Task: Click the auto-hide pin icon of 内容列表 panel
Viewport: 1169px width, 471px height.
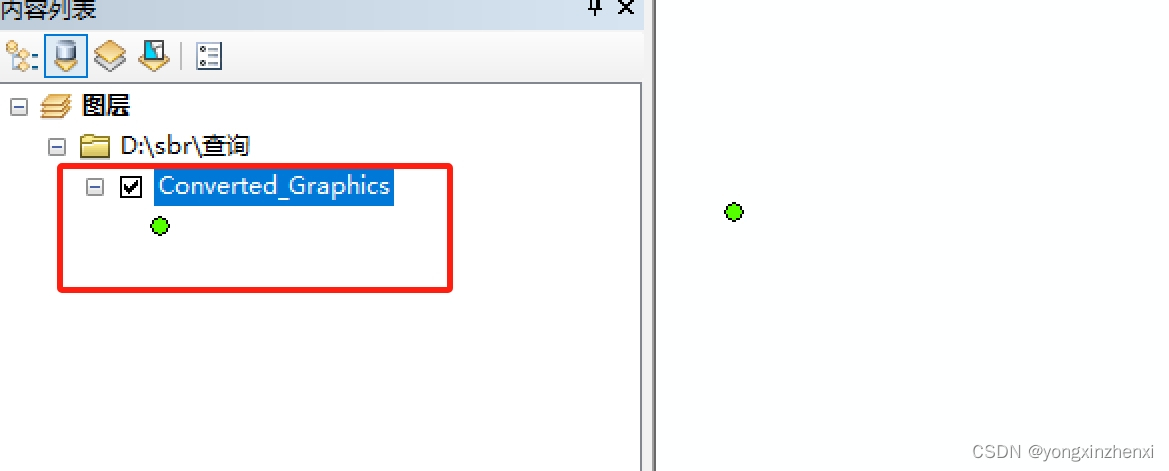Action: pos(594,7)
